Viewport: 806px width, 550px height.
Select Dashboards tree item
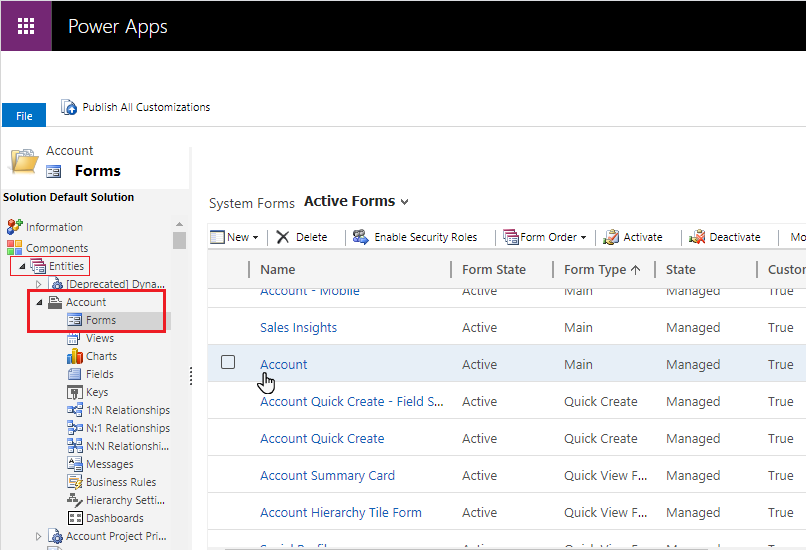click(x=115, y=518)
